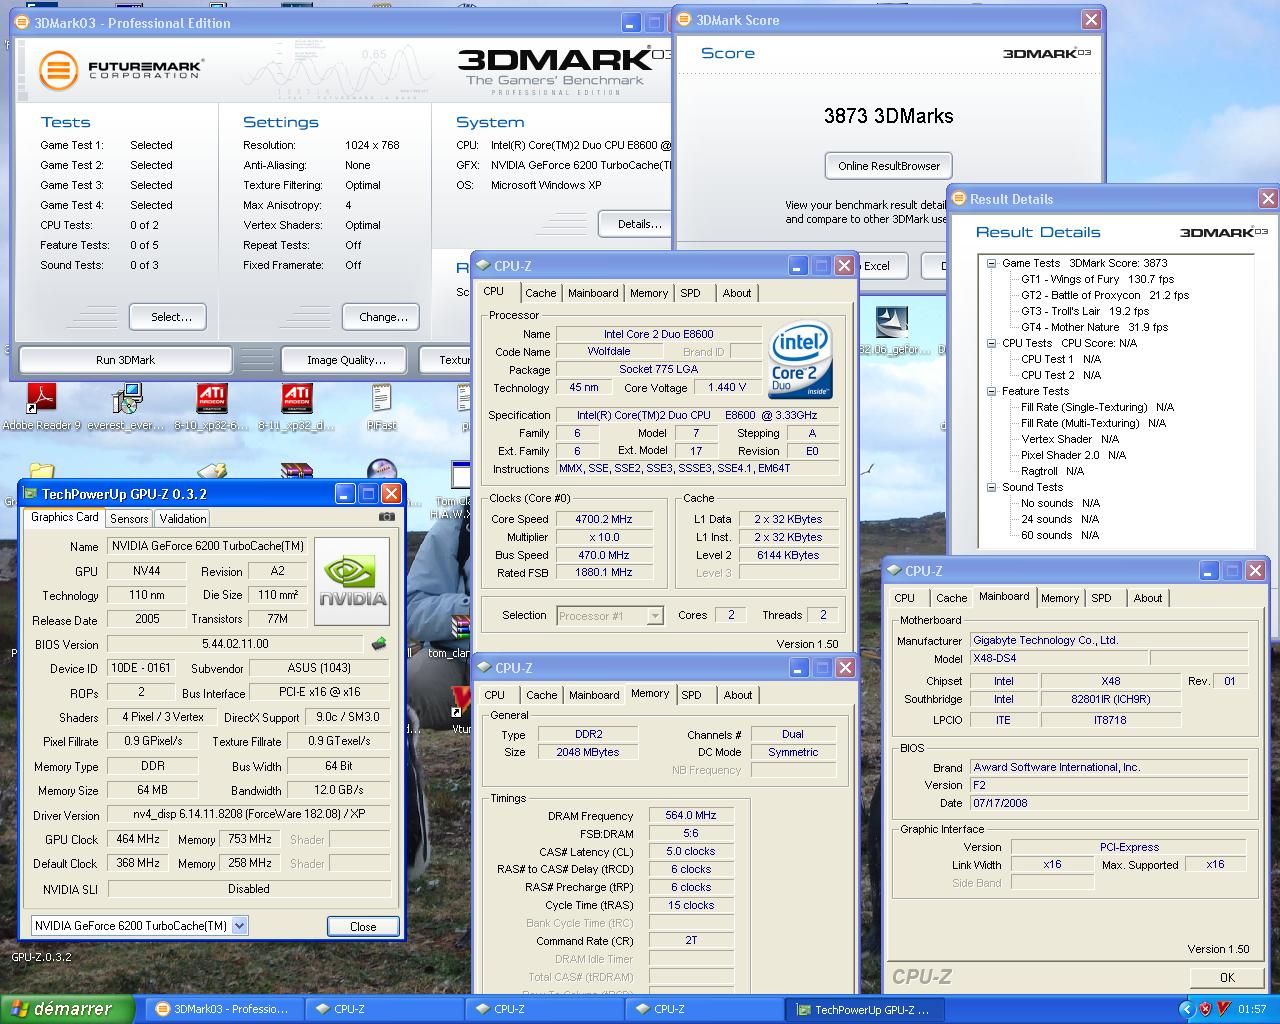
Task: Click the red security shield tray icon
Action: [x=1205, y=1009]
